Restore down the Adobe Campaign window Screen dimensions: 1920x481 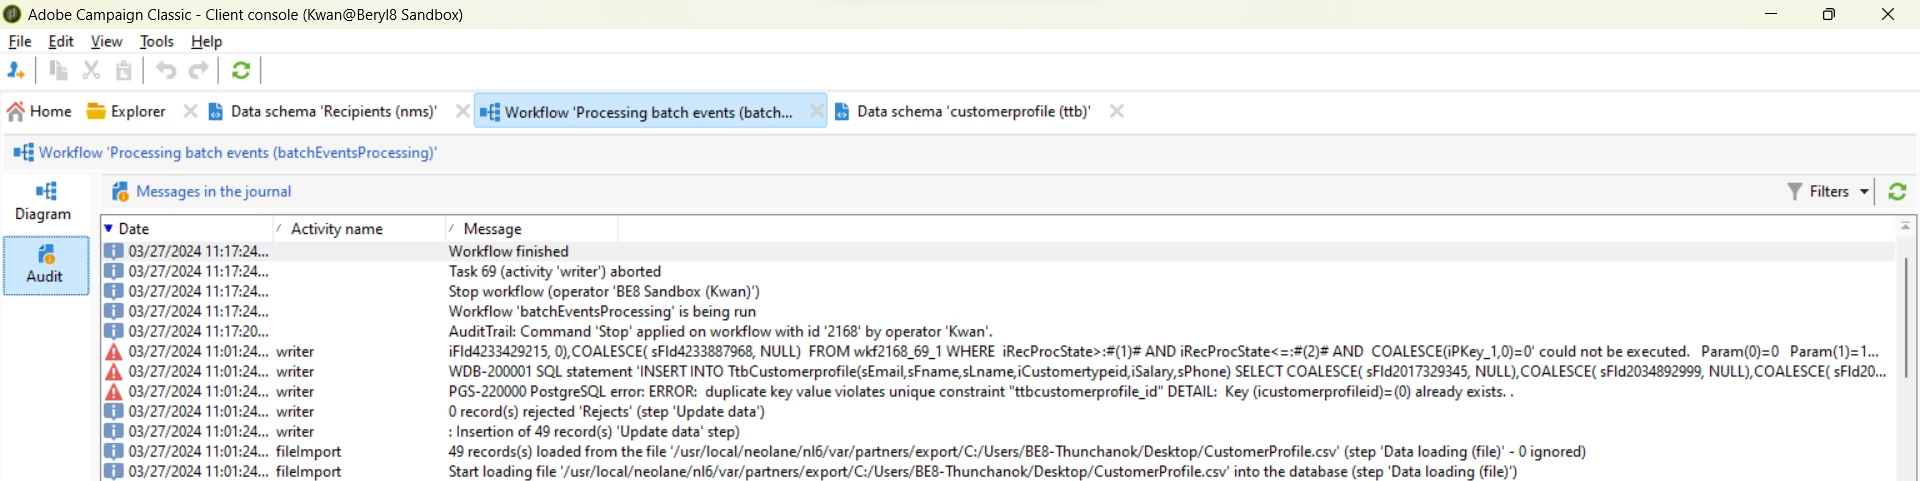(1829, 14)
